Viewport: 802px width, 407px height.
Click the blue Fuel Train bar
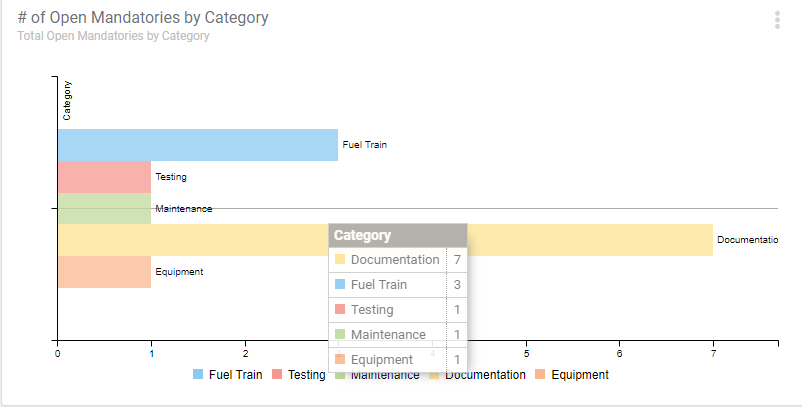[198, 145]
